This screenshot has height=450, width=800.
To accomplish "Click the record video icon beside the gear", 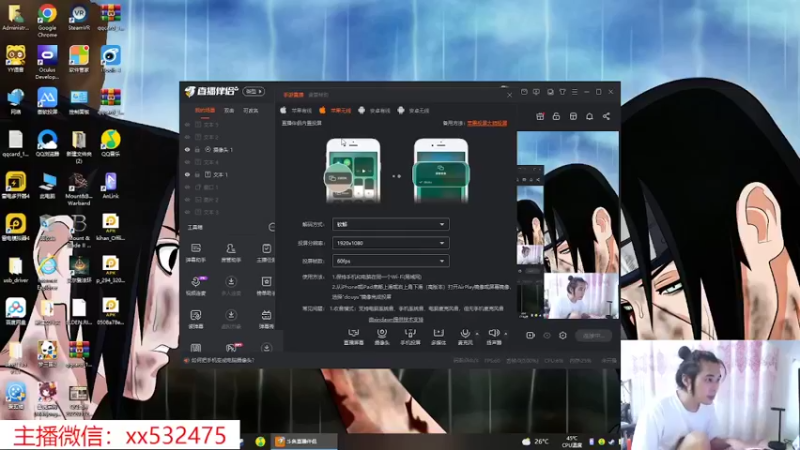I will pos(530,335).
